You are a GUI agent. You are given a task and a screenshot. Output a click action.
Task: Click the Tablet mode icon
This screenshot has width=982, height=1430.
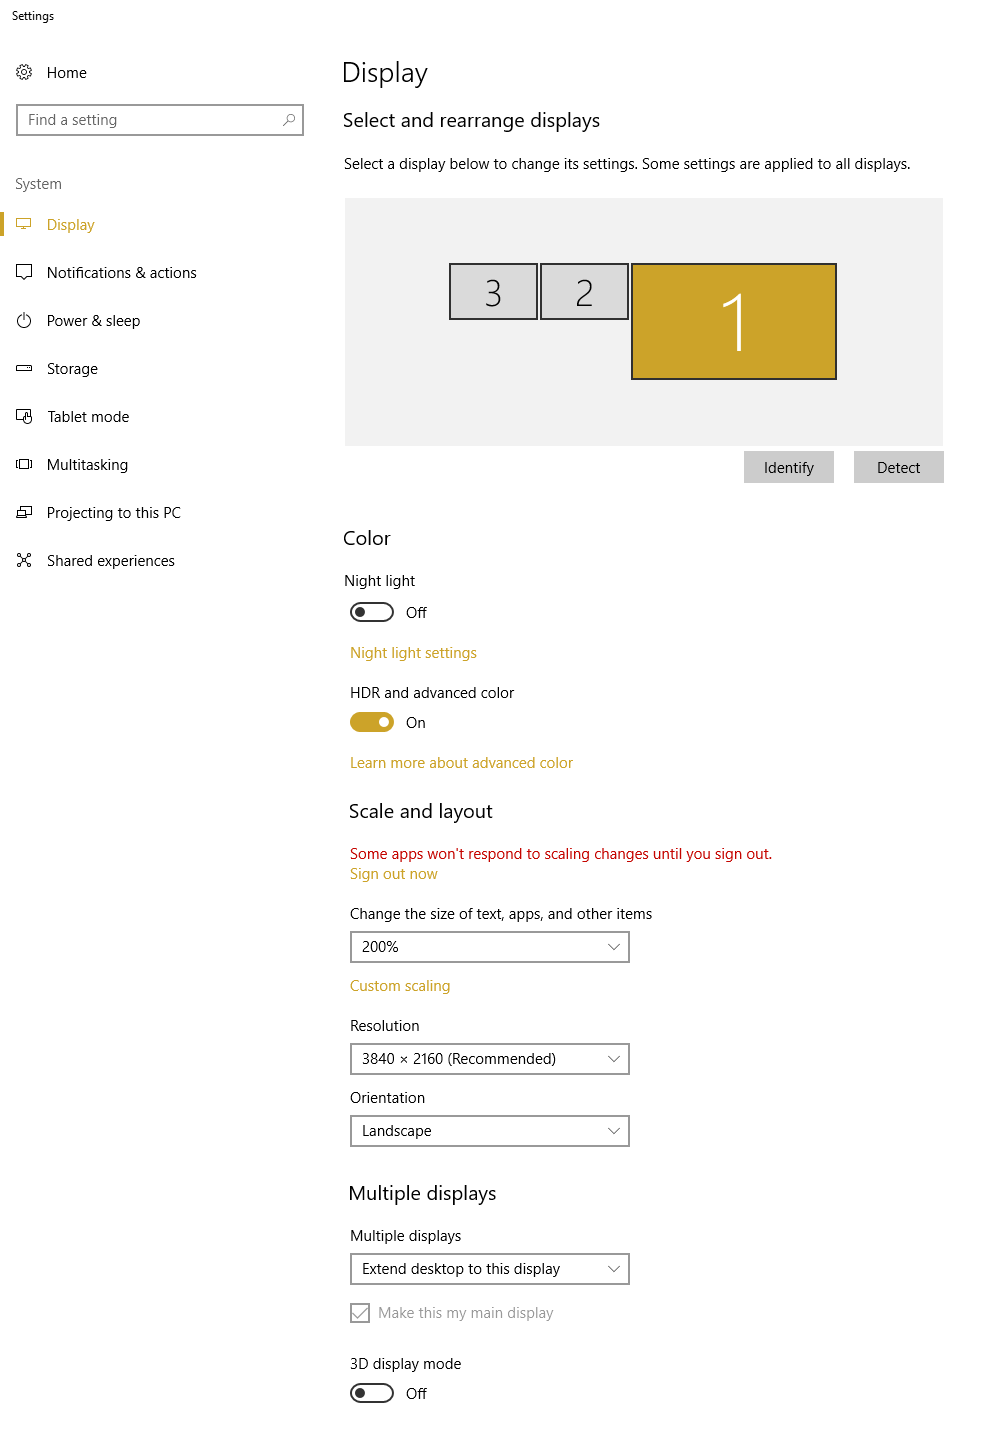24,416
